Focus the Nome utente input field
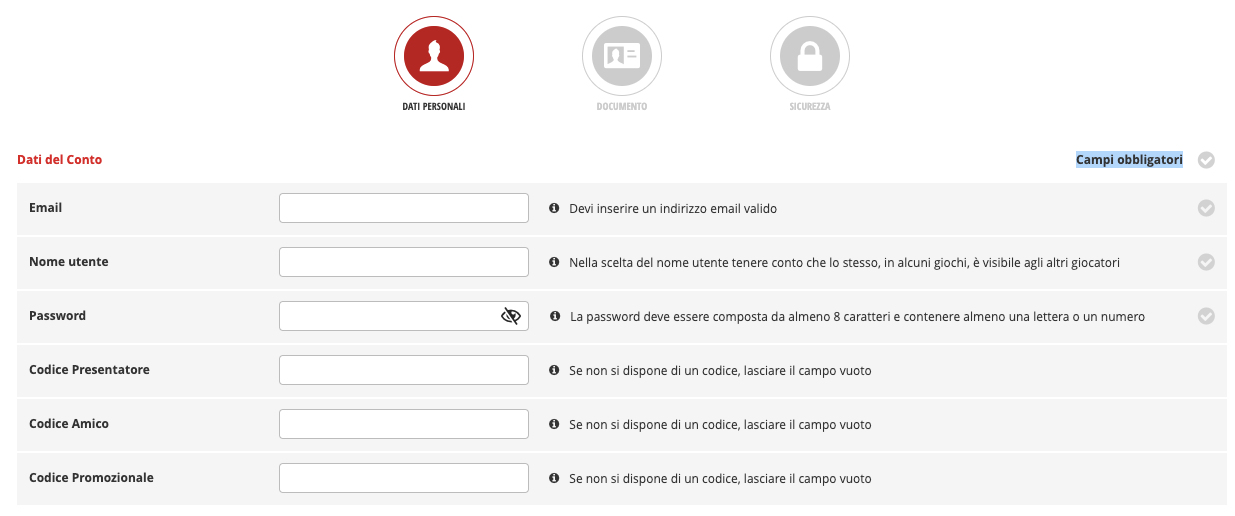1235x516 pixels. 404,262
